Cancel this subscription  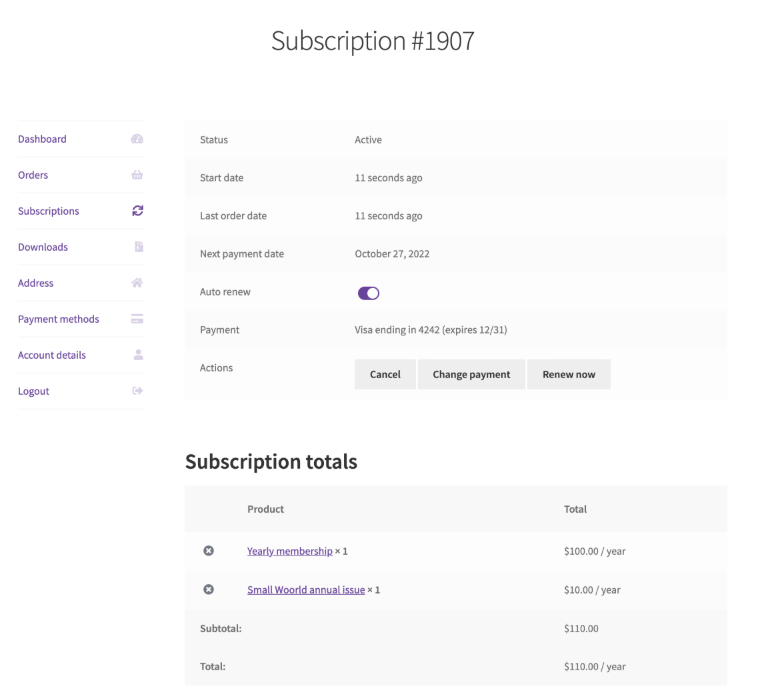(x=385, y=374)
